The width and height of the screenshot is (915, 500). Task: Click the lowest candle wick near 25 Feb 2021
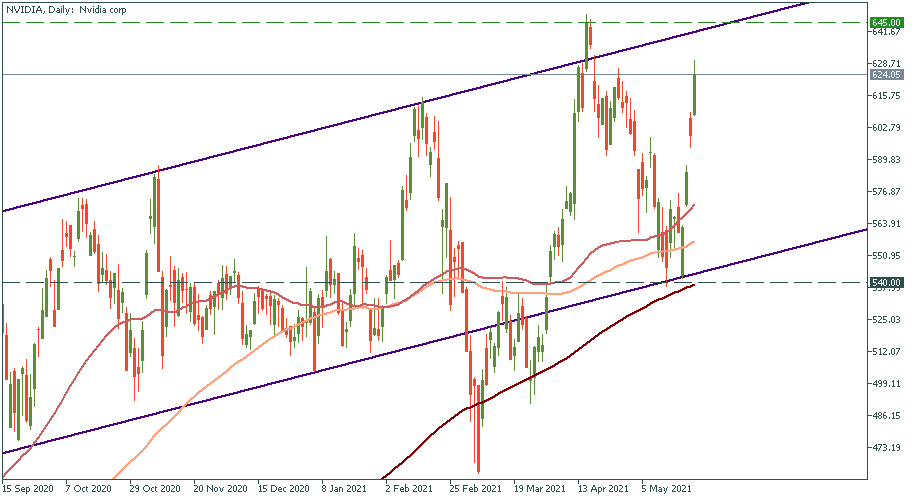coord(478,468)
